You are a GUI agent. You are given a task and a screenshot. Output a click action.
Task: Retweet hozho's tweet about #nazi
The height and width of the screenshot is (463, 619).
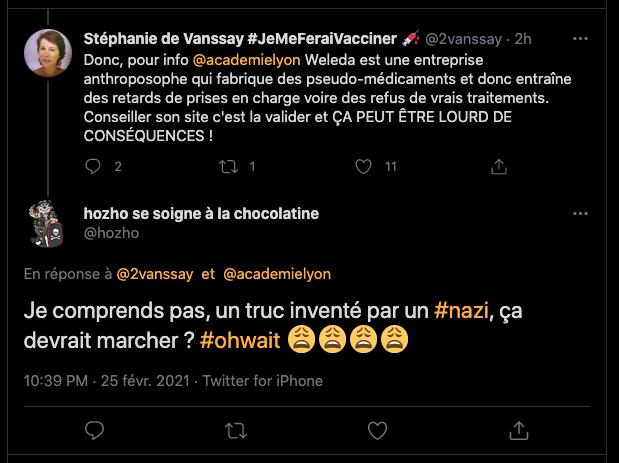point(236,430)
